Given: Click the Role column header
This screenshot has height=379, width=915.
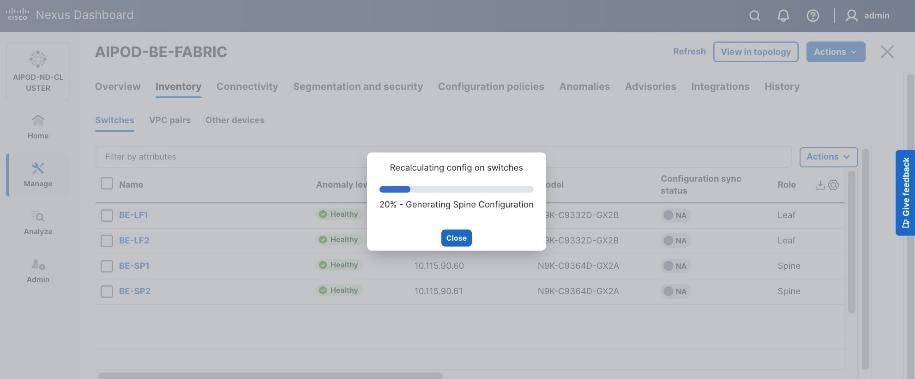Looking at the screenshot, I should (787, 185).
